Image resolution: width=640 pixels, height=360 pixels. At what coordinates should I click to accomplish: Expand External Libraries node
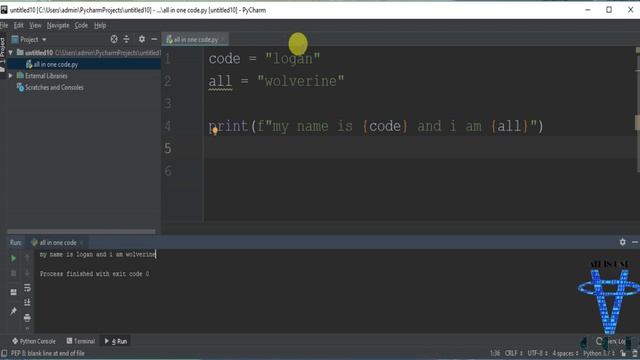pyautogui.click(x=11, y=76)
